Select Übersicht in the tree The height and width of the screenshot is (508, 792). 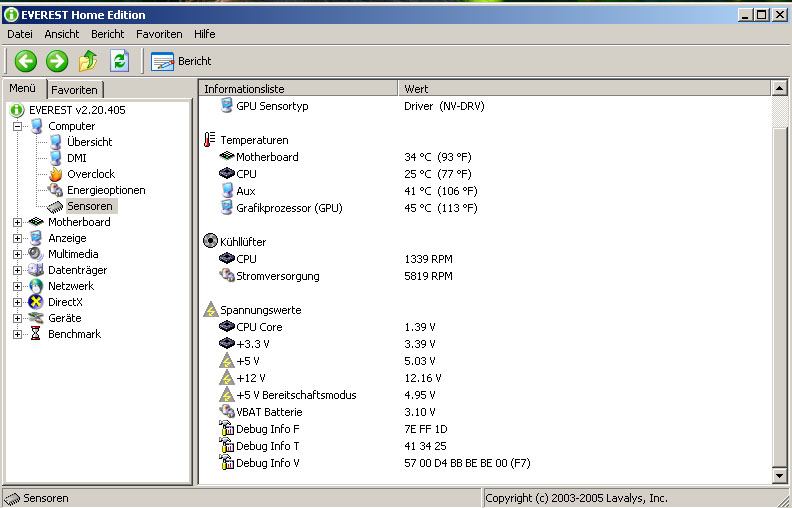point(89,142)
